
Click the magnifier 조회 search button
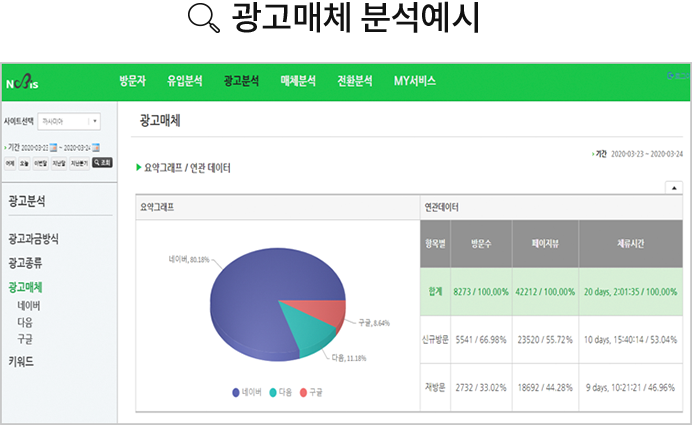[x=102, y=163]
